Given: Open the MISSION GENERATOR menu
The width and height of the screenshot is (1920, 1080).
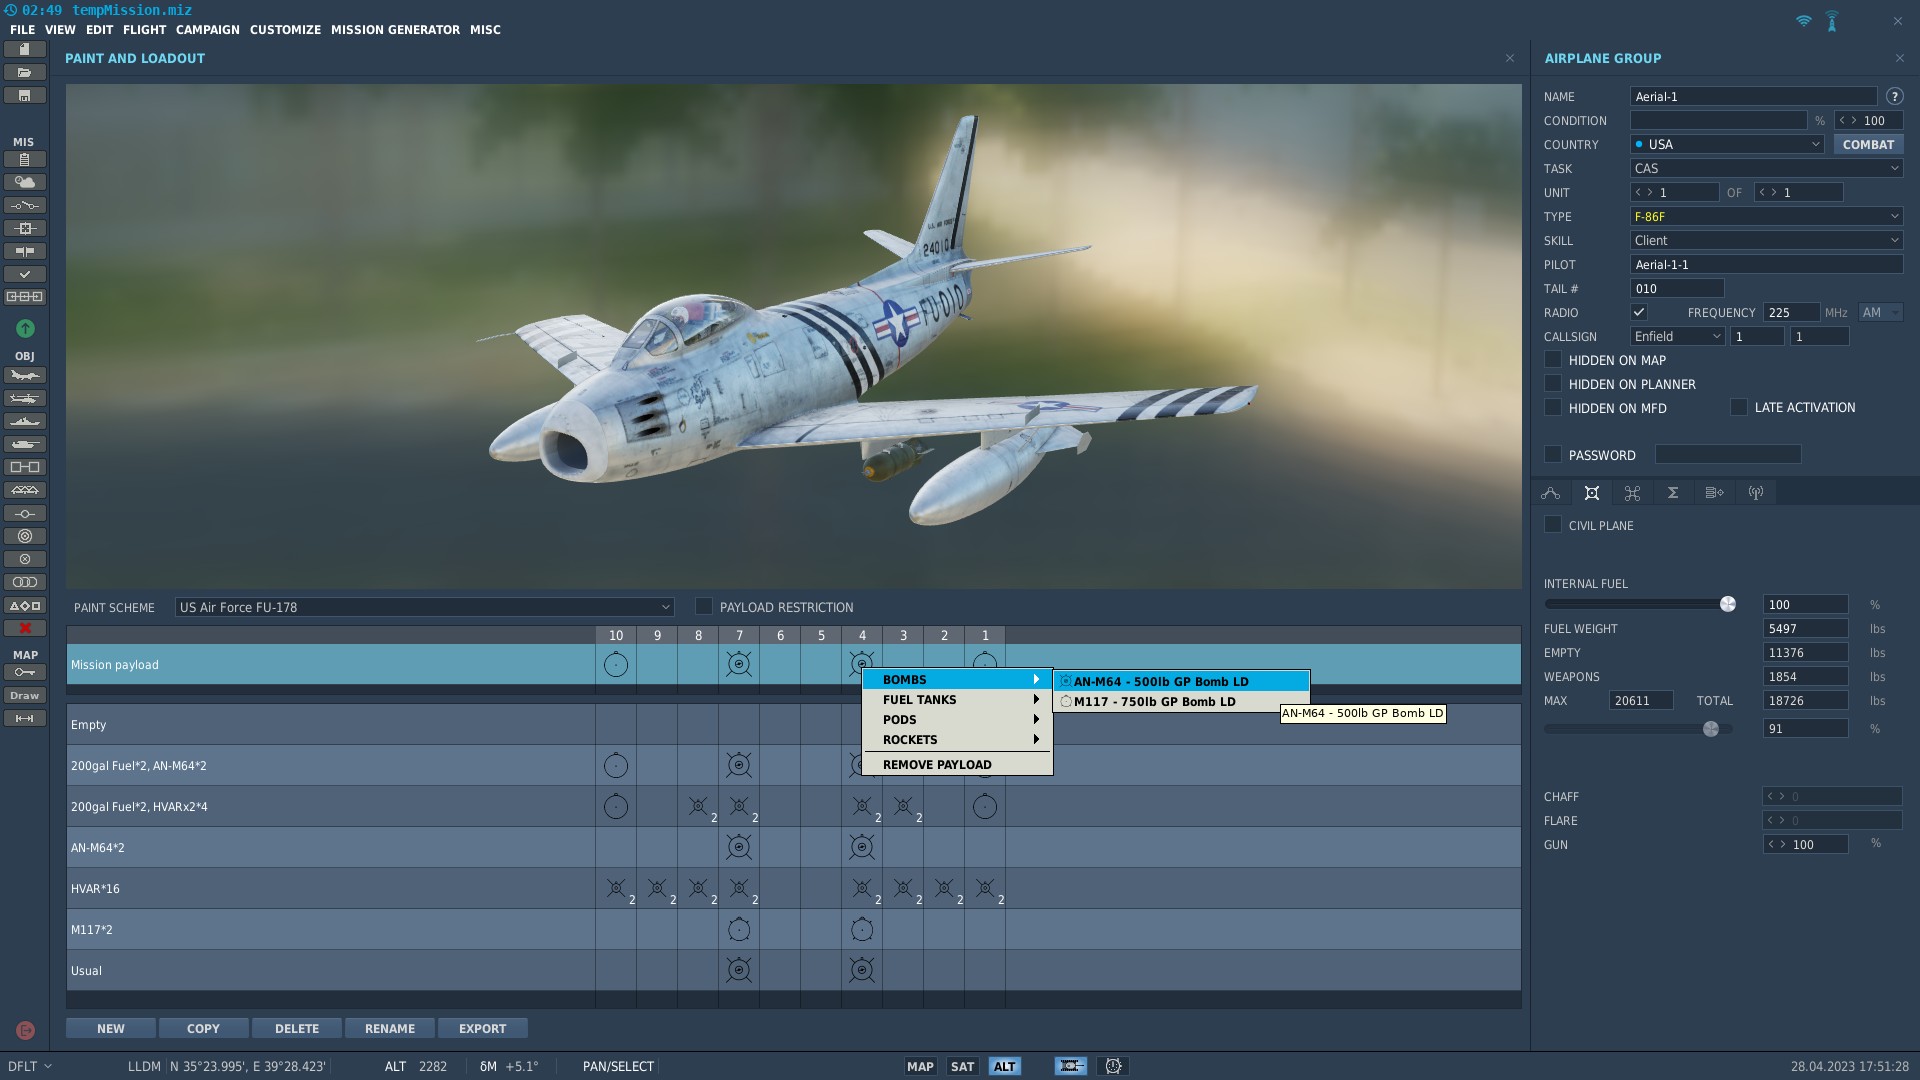Looking at the screenshot, I should click(x=395, y=30).
